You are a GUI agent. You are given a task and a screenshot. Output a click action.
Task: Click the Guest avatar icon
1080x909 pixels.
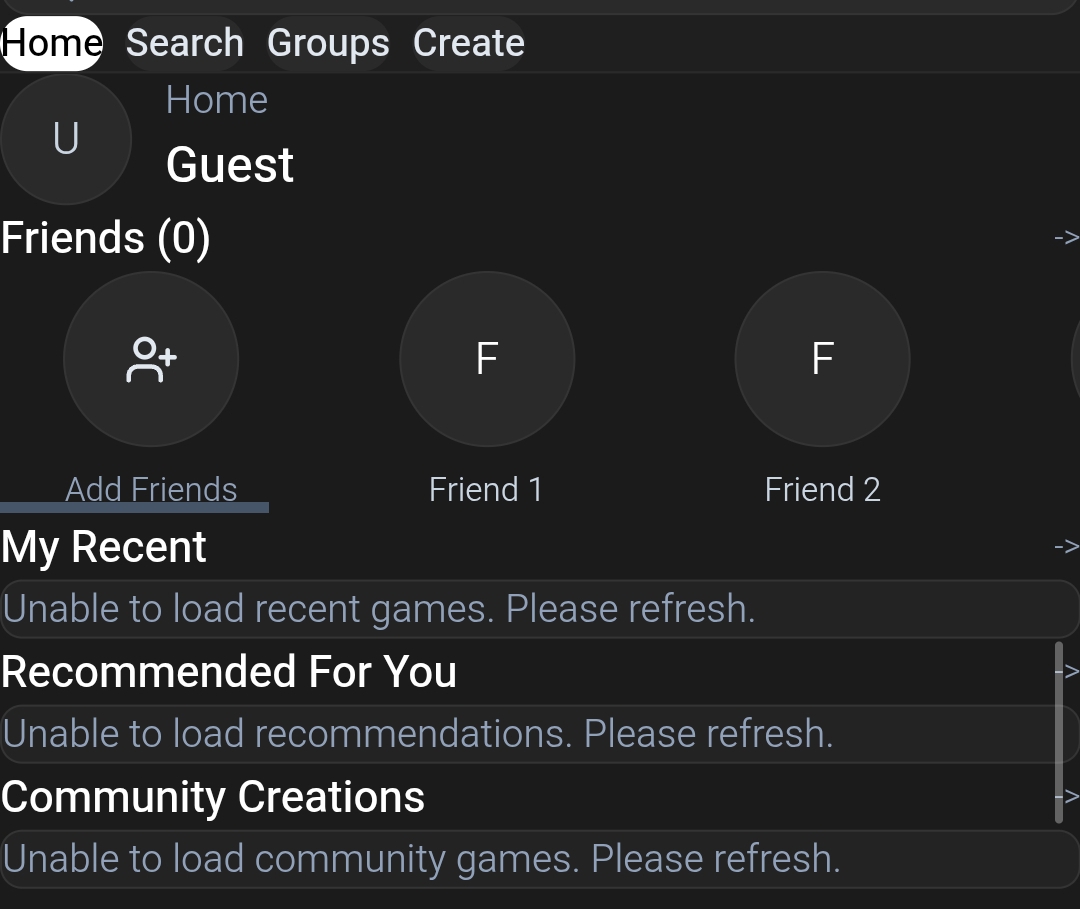click(65, 139)
